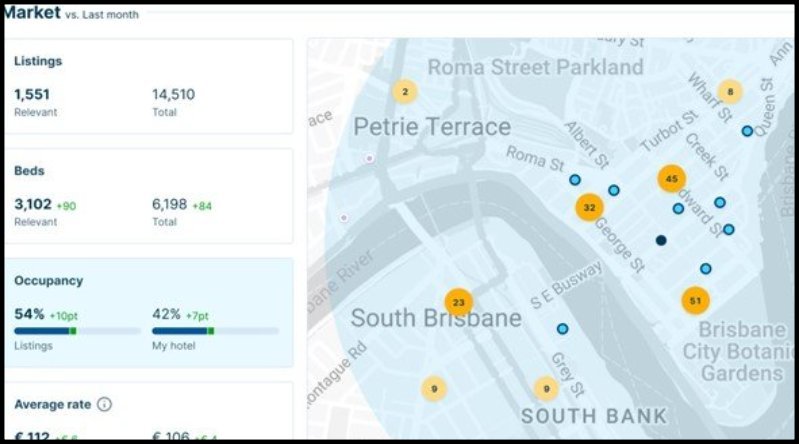Open the map cluster marker labeled 8
Viewport: 799px width, 444px height.
tap(730, 92)
